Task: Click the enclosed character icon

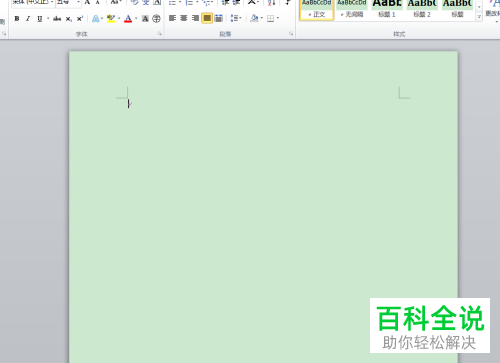Action: 156,19
